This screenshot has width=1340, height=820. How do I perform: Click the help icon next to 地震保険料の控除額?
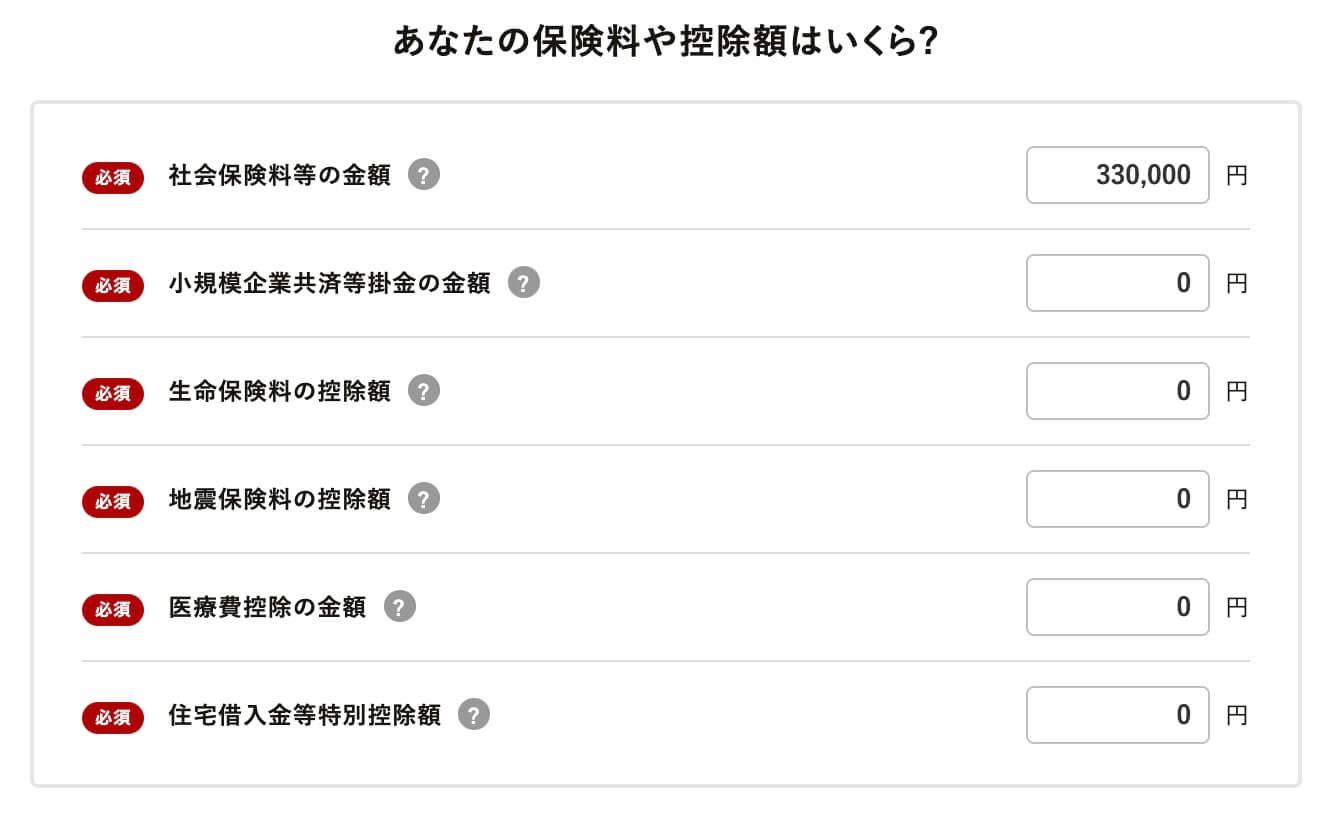424,499
